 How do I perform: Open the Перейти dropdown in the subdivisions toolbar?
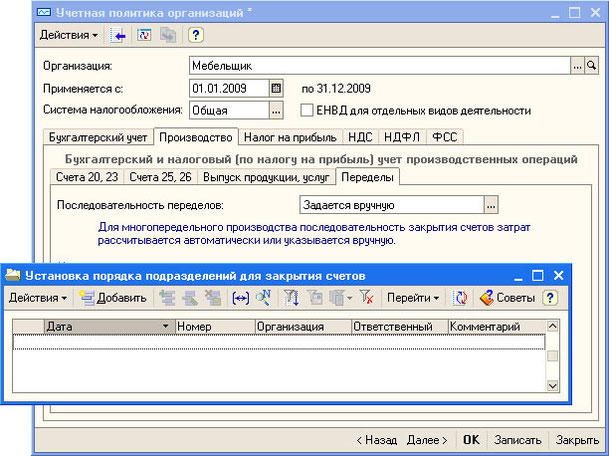413,297
